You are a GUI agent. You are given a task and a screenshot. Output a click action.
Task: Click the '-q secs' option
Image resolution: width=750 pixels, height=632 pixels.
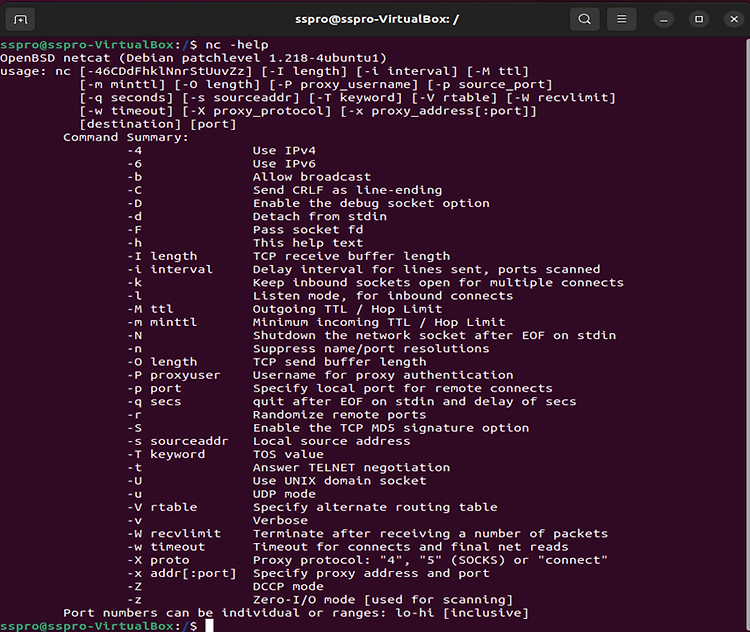coord(154,401)
